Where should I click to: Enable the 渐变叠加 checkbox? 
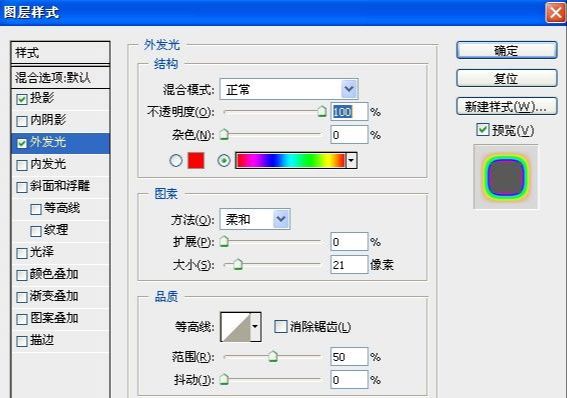click(22, 297)
